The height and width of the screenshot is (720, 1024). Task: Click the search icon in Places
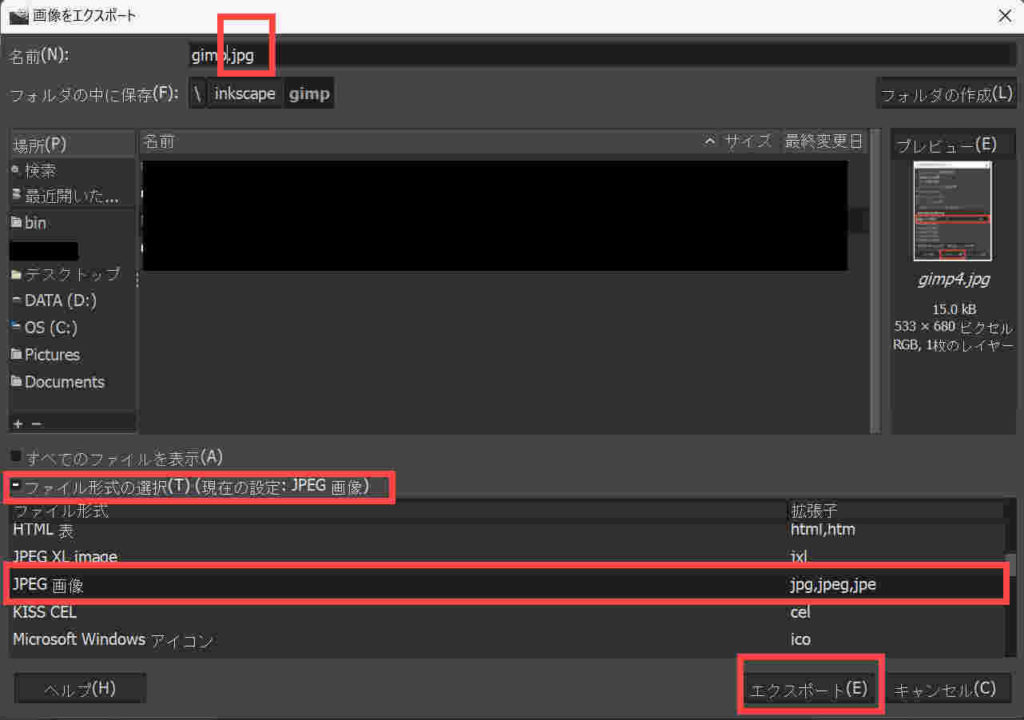coord(16,171)
